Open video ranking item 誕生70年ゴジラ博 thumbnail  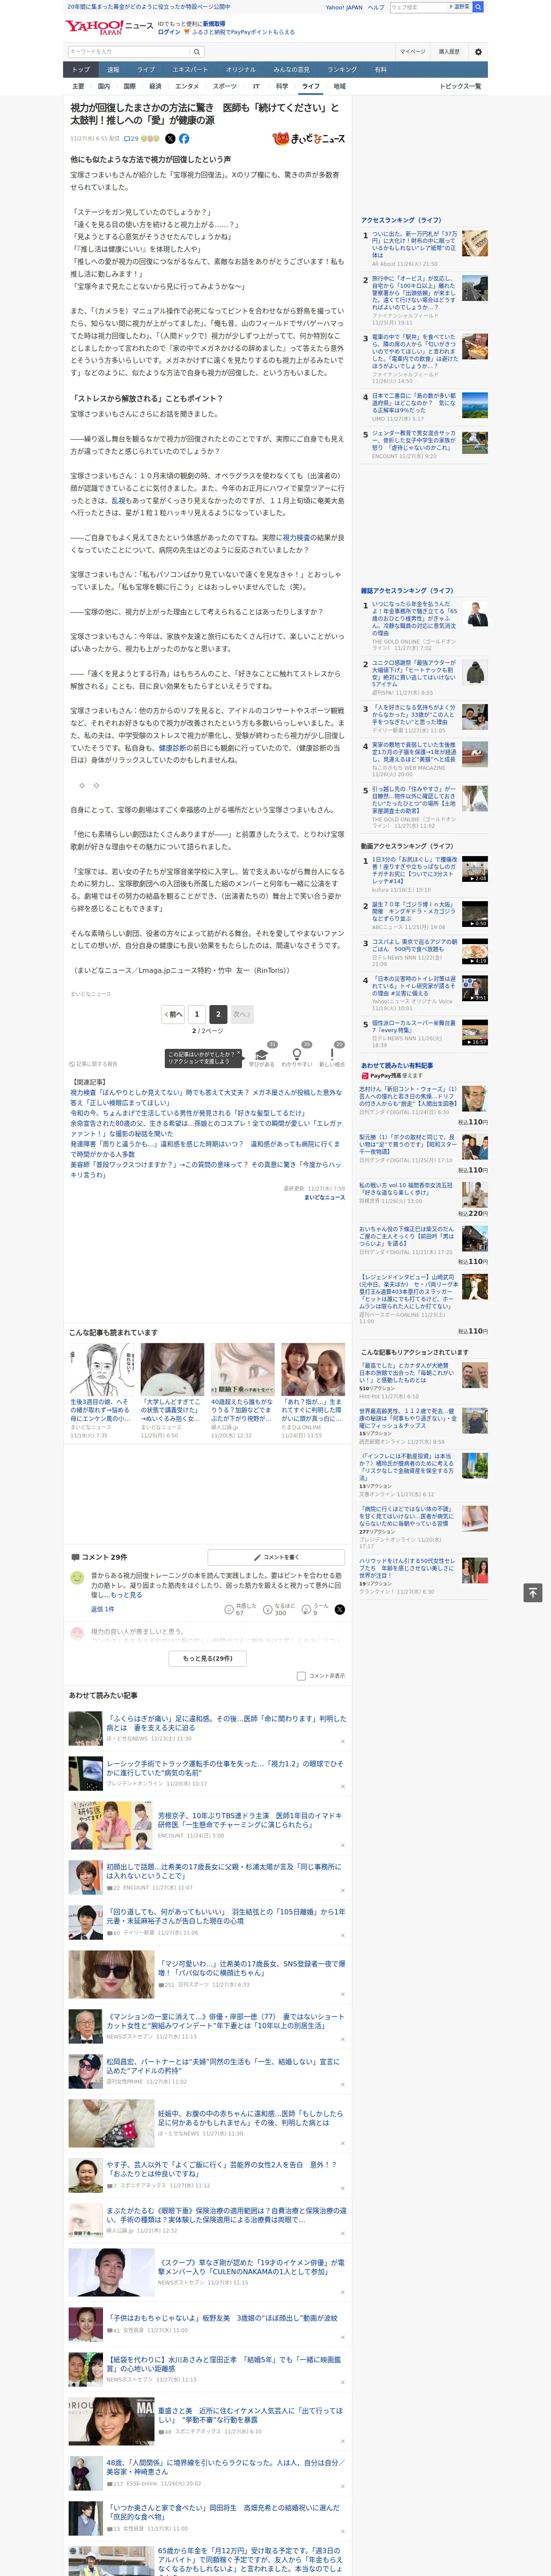pyautogui.click(x=475, y=914)
